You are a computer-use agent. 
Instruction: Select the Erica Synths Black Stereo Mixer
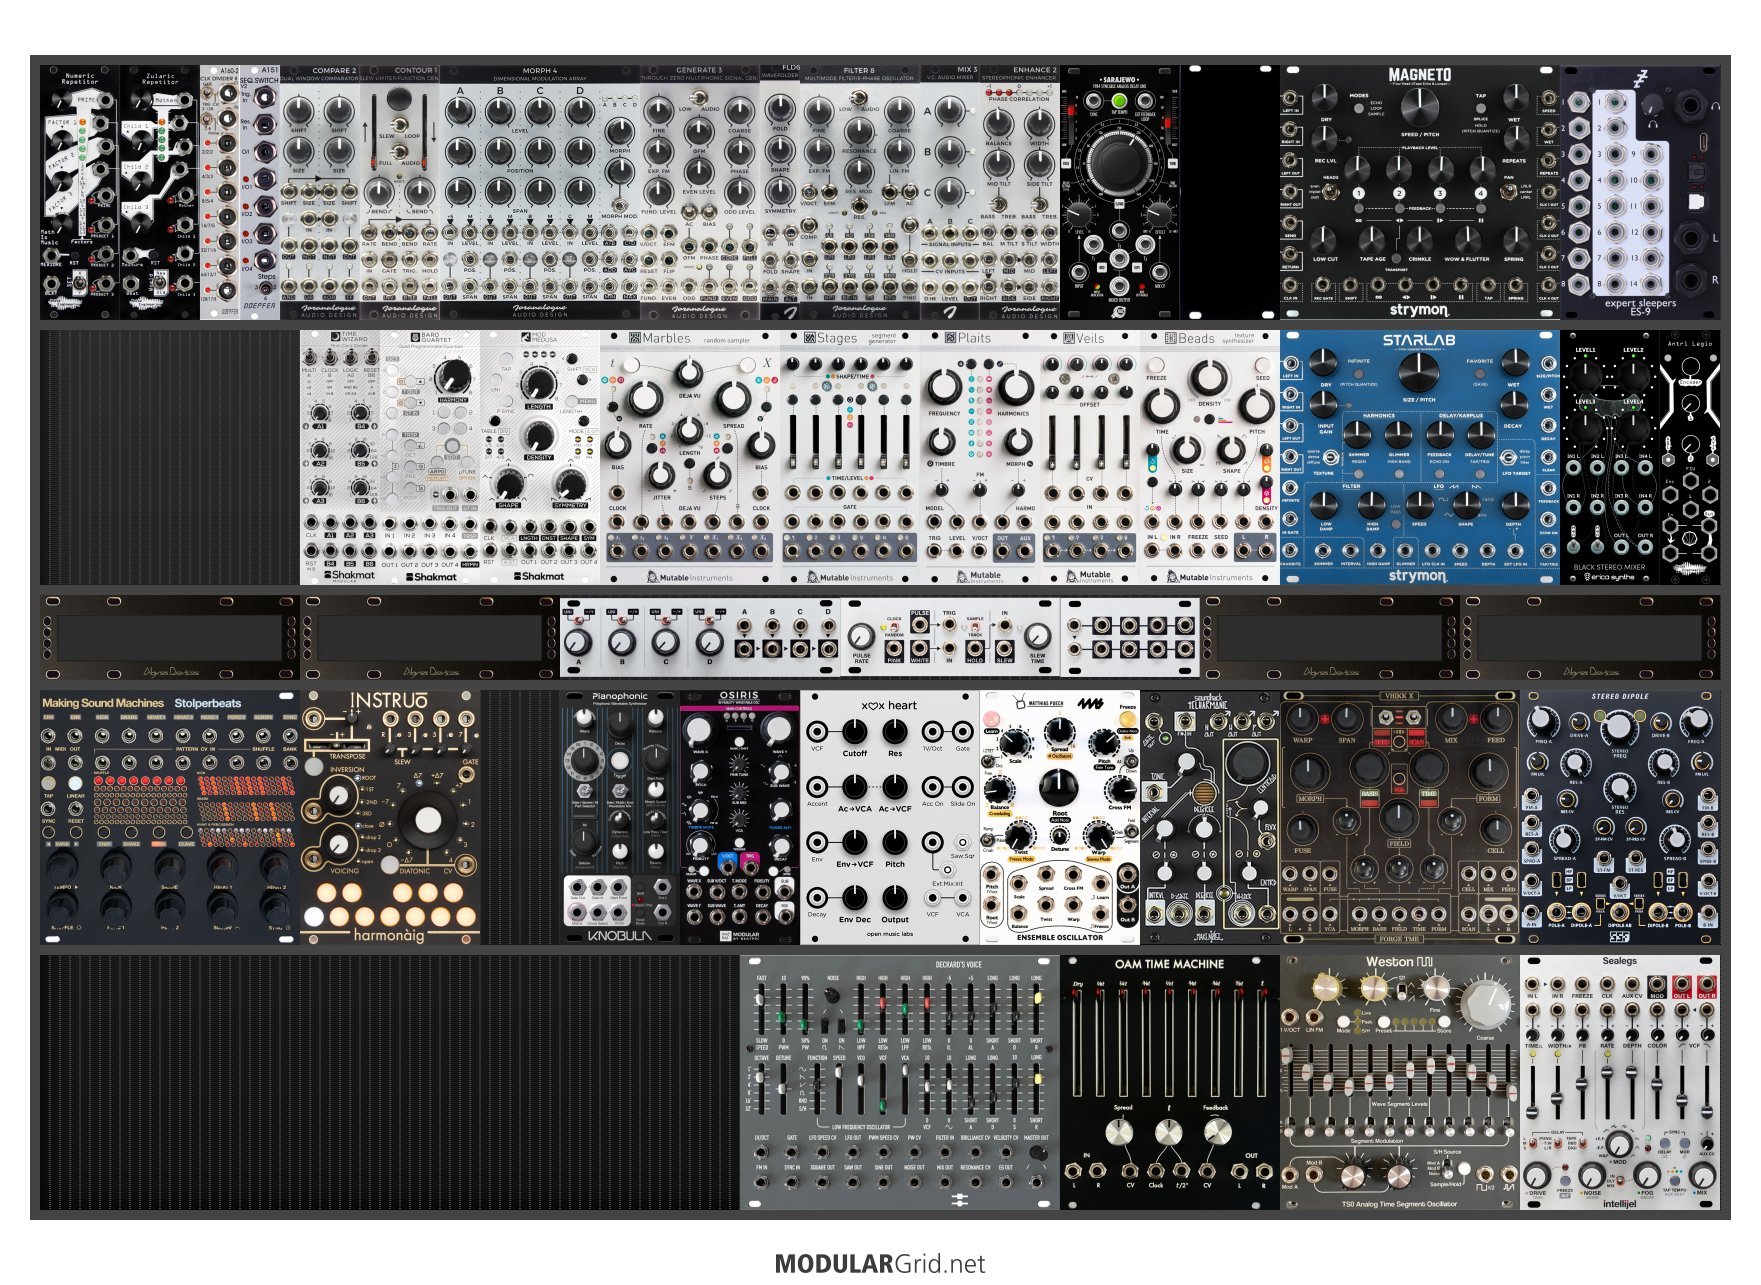pos(1610,457)
